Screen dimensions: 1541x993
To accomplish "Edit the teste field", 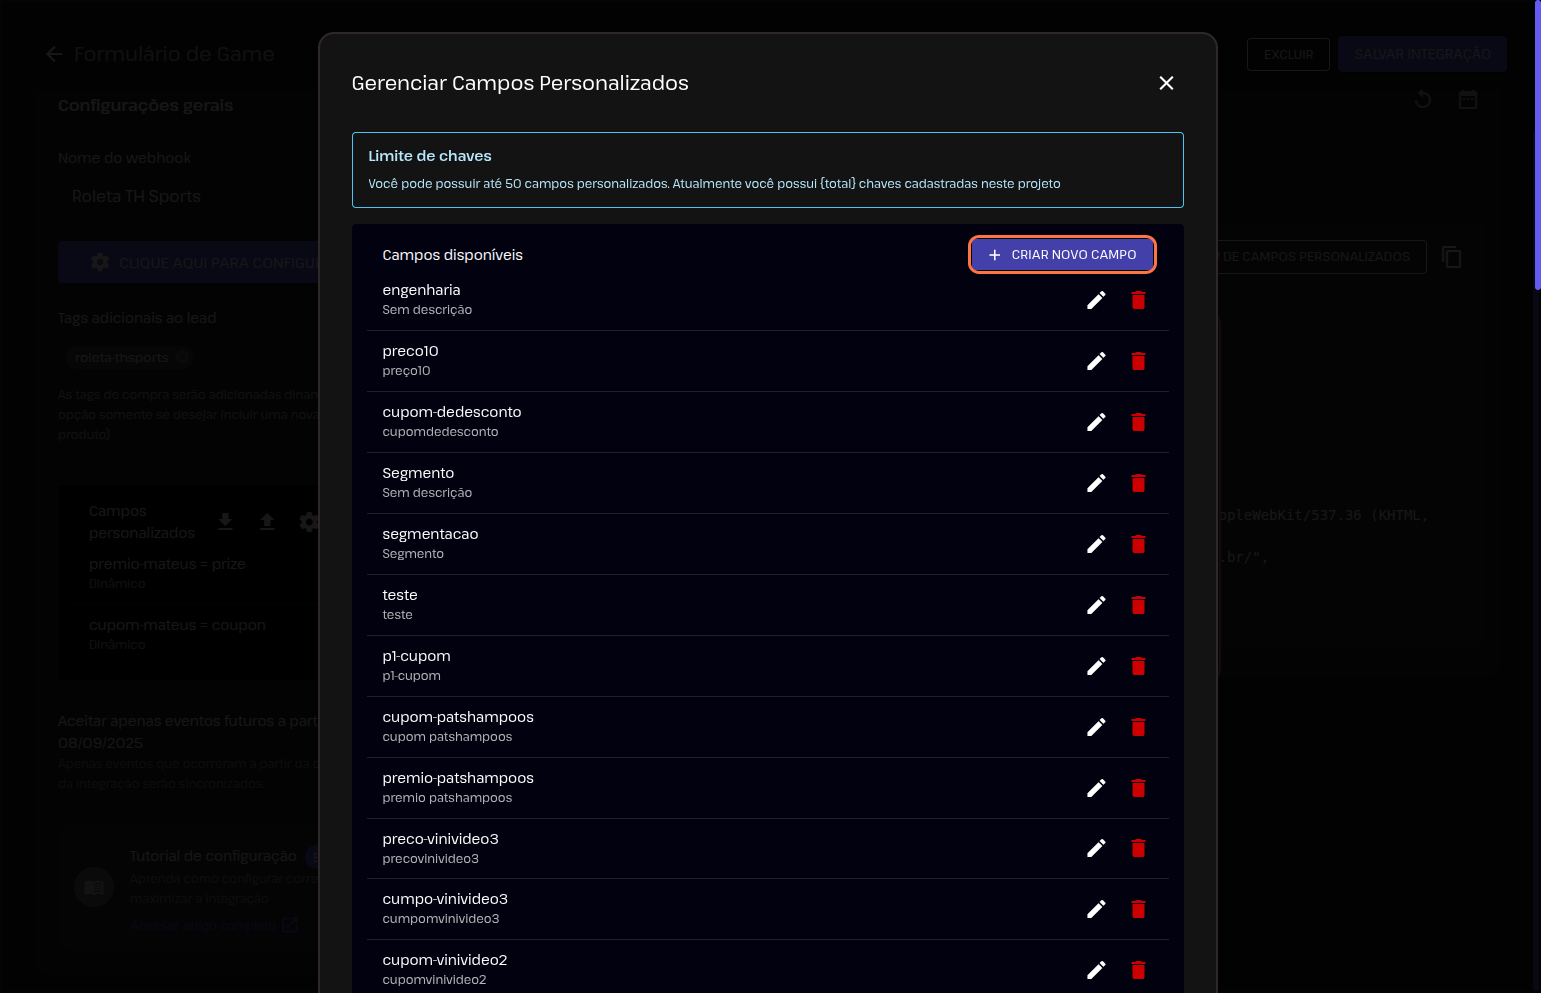I will tap(1096, 605).
